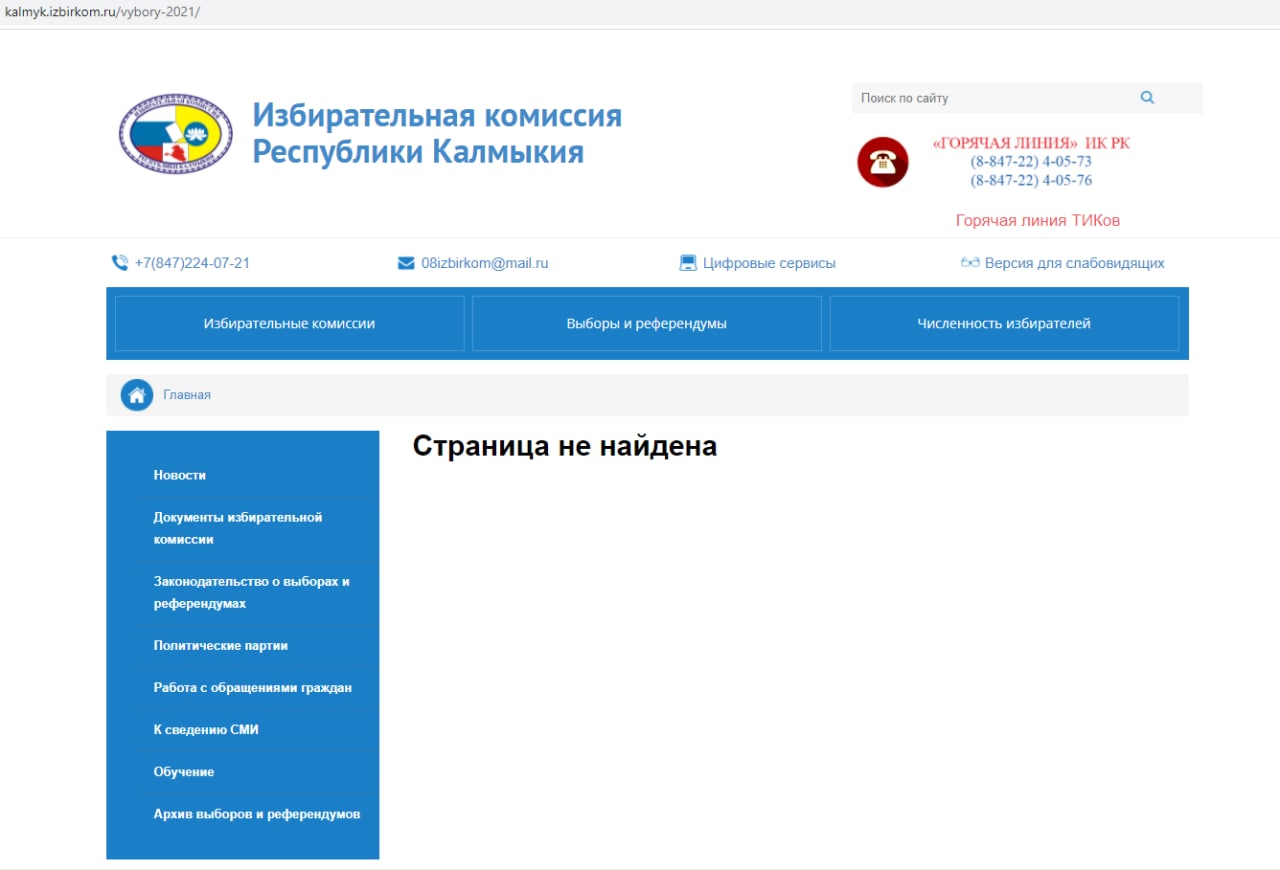
Task: Open Обучение in the sidebar
Action: pyautogui.click(x=184, y=771)
